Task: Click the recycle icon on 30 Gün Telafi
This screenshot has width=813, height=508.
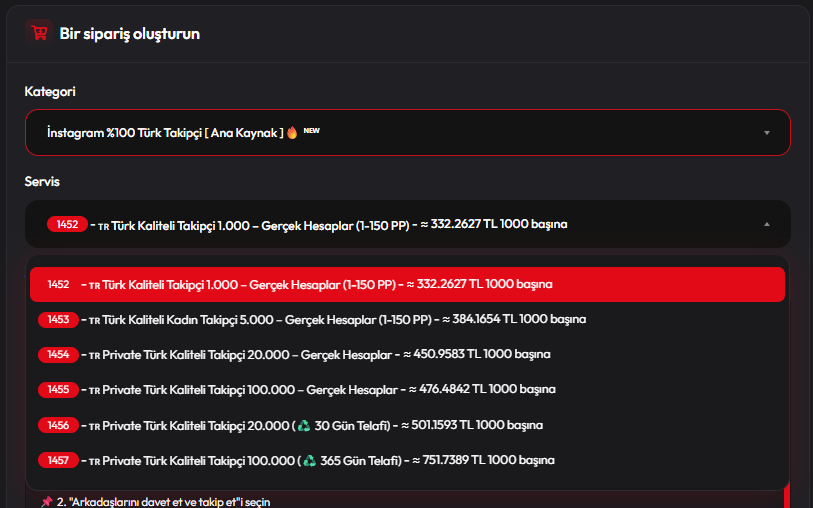Action: pyautogui.click(x=303, y=425)
